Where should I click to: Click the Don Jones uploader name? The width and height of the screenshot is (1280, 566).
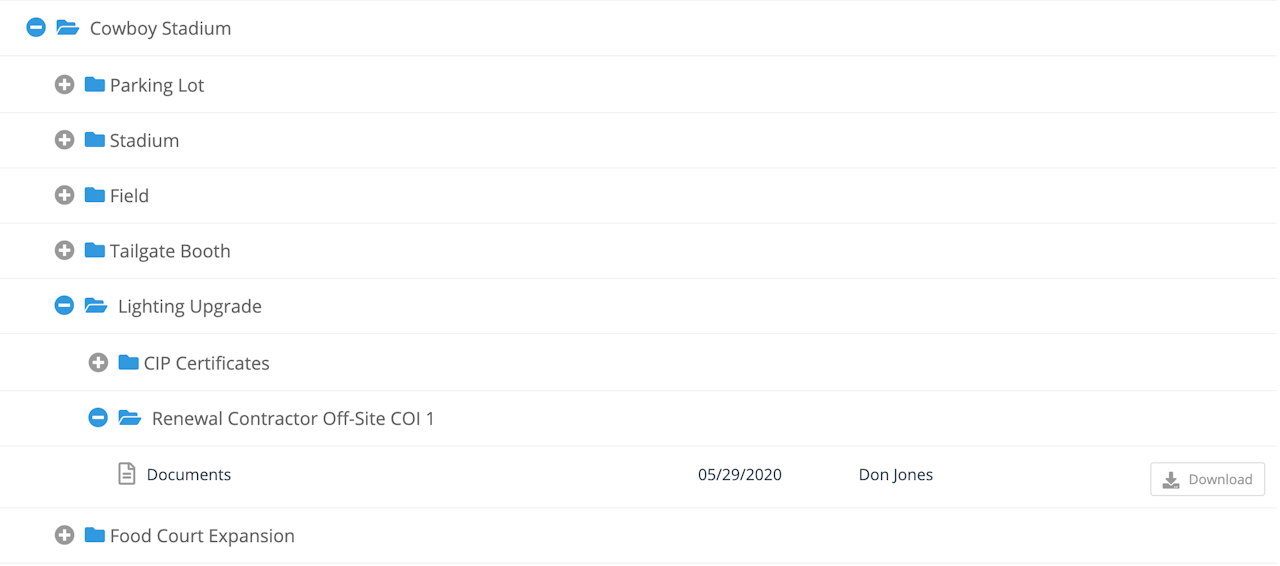pyautogui.click(x=895, y=475)
